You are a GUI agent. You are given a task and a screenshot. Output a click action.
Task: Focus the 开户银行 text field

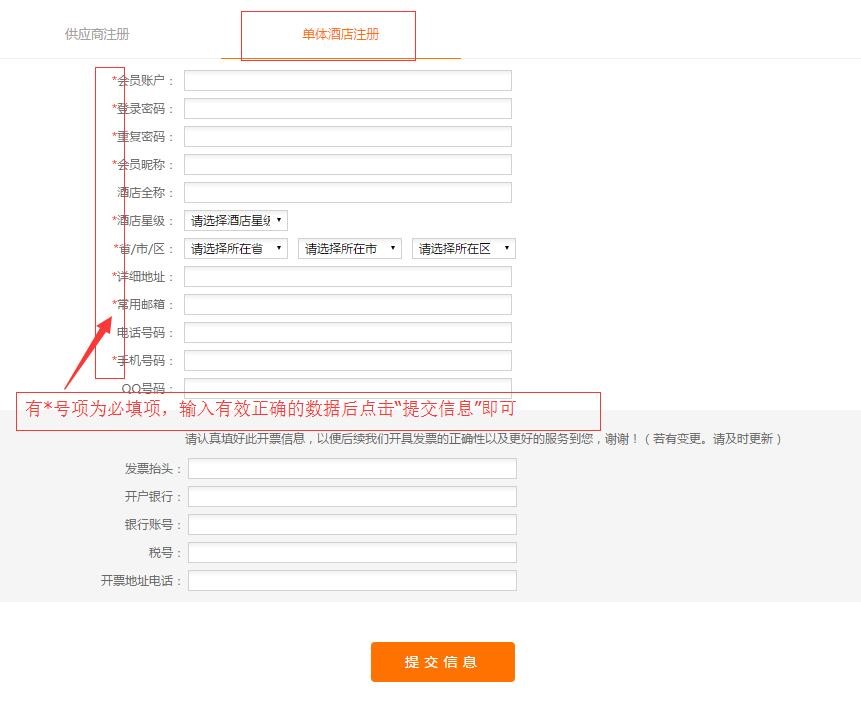pyautogui.click(x=352, y=497)
